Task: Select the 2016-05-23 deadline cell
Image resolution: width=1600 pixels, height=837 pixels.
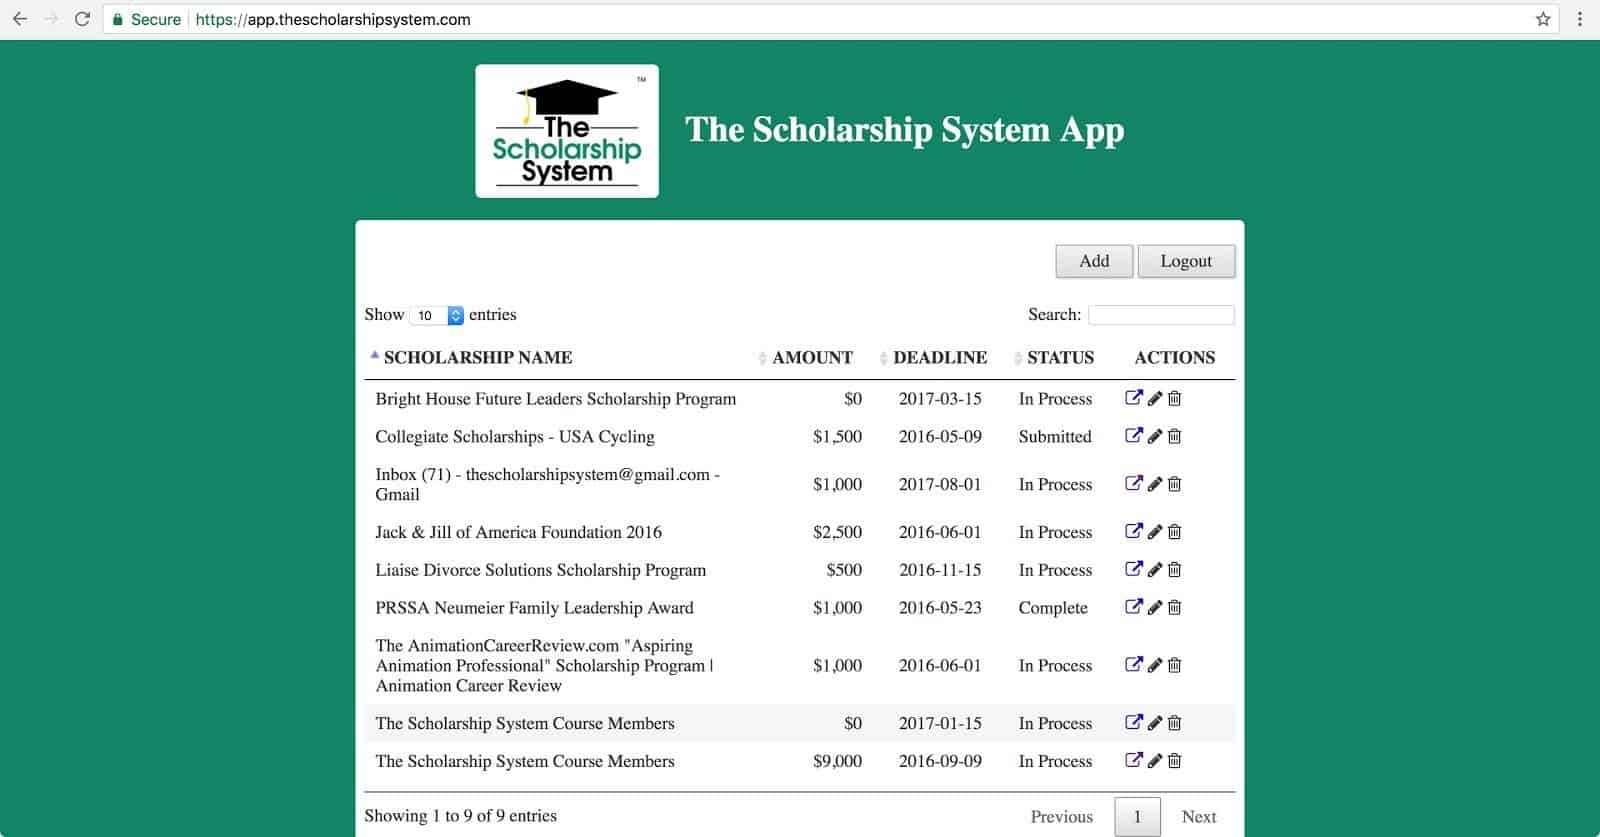Action: click(x=940, y=608)
